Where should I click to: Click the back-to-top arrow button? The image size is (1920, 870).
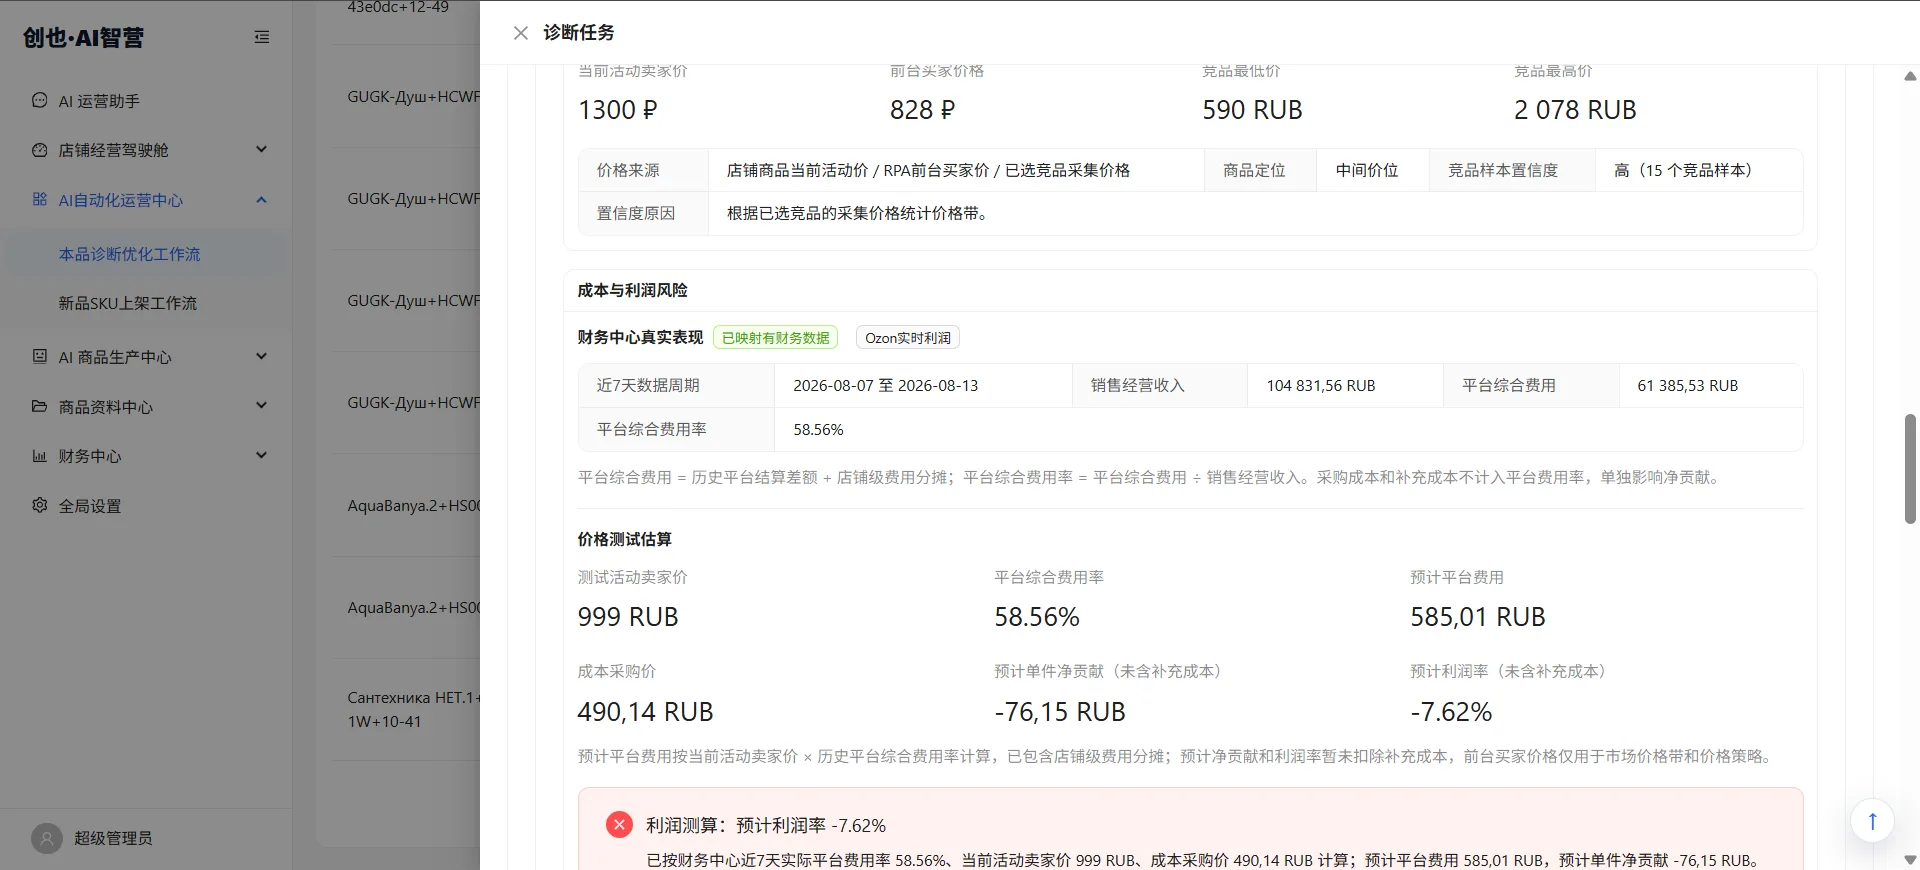point(1872,821)
